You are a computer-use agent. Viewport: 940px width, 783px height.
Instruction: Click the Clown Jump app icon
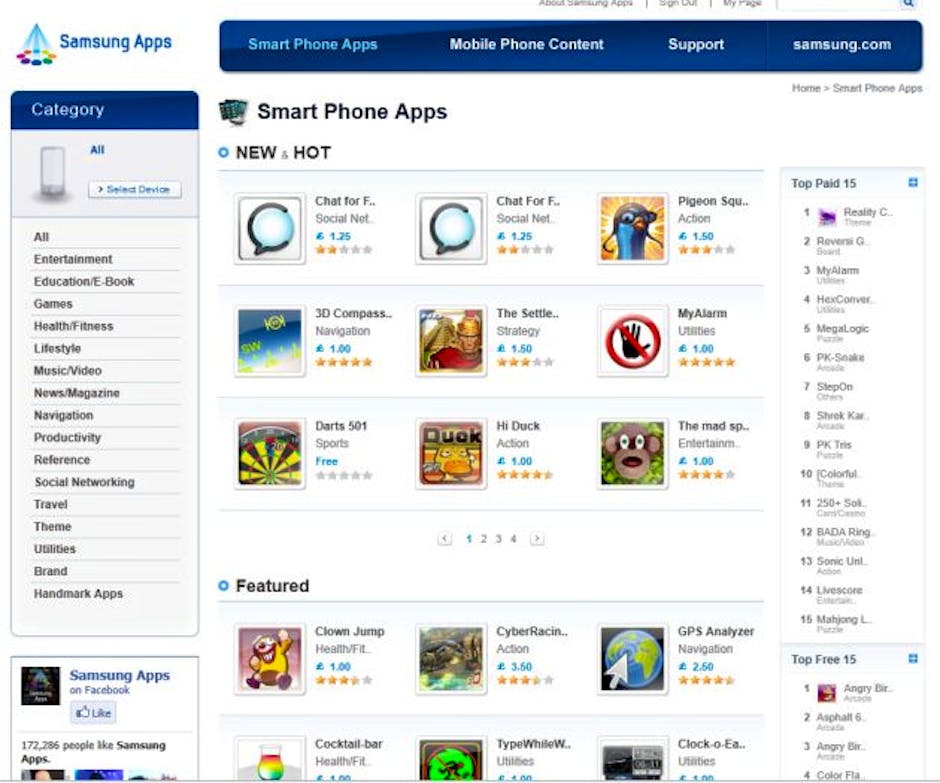point(270,660)
